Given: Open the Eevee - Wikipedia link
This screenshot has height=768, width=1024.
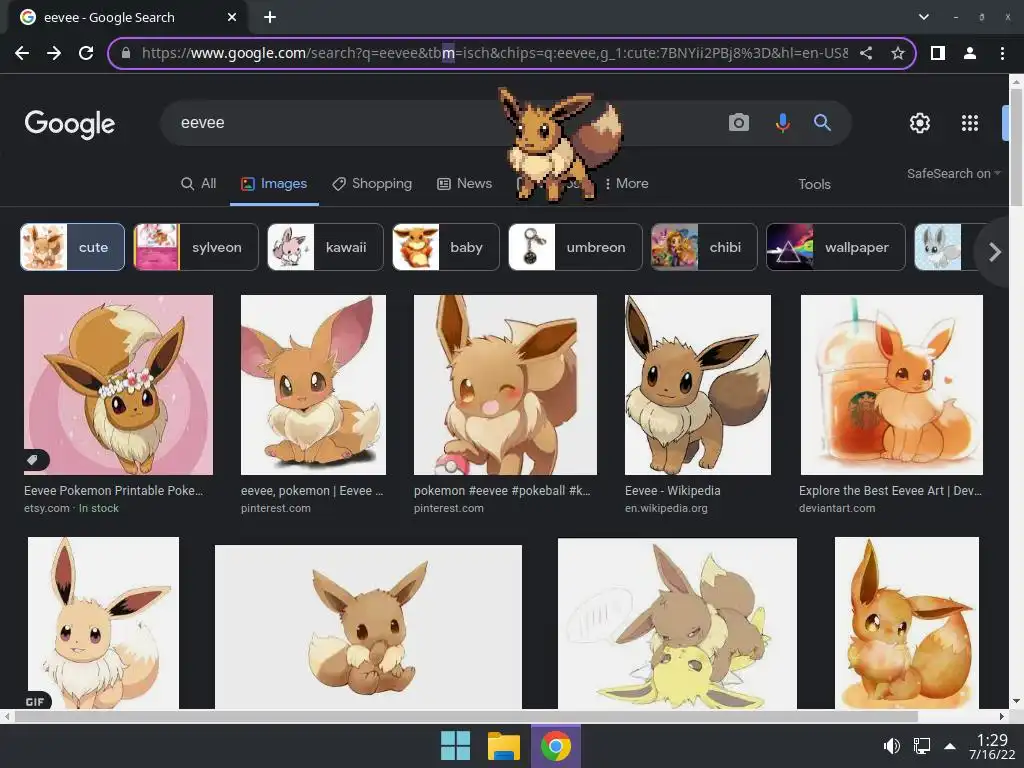Looking at the screenshot, I should 673,490.
